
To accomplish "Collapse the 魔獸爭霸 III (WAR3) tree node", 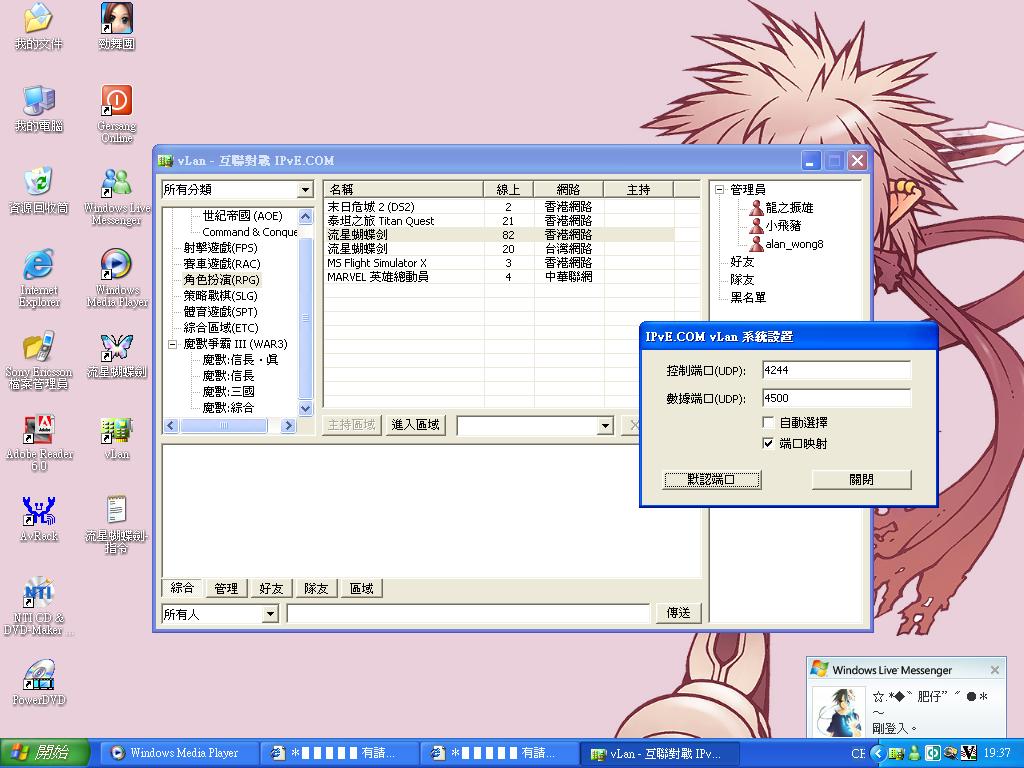I will pyautogui.click(x=172, y=344).
